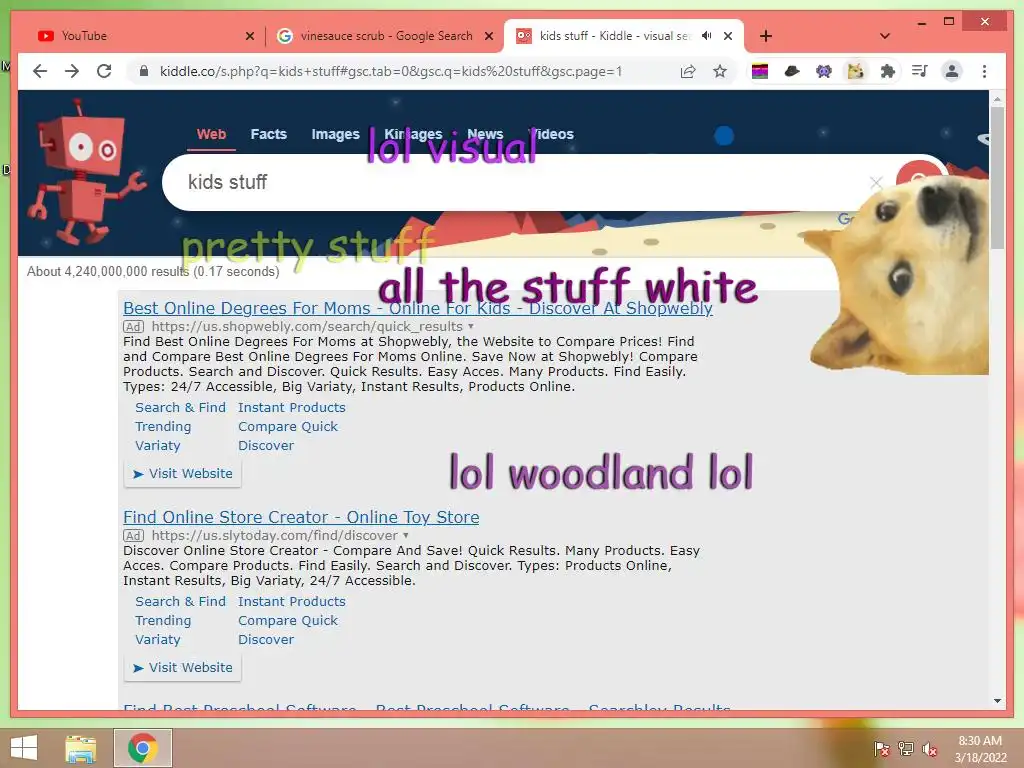Click Trending under slytoday ad
The width and height of the screenshot is (1024, 768).
[x=163, y=620]
